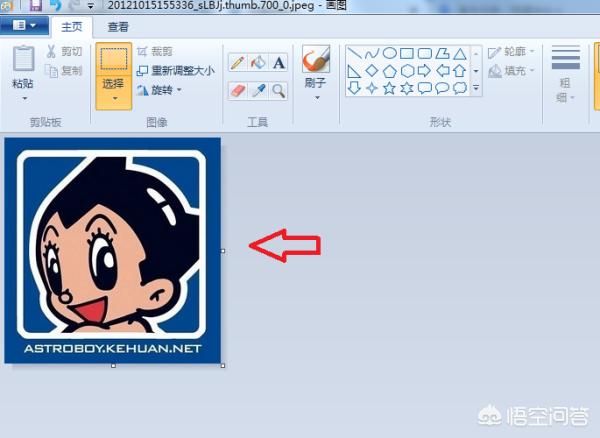The height and width of the screenshot is (438, 600).
Task: Select the Text tool
Action: [279, 62]
